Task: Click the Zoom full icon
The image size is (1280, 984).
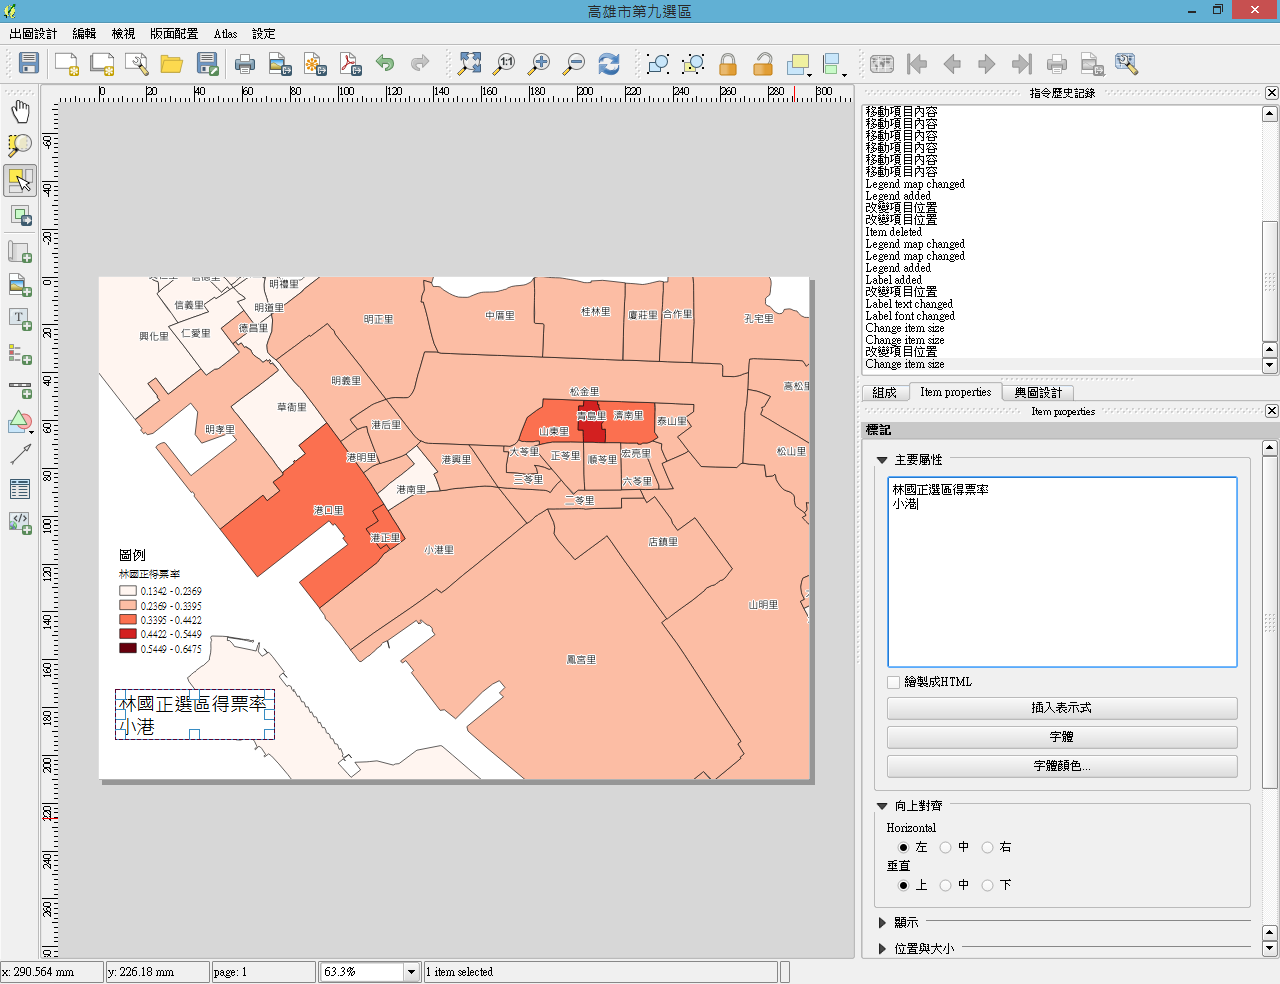Action: (469, 64)
